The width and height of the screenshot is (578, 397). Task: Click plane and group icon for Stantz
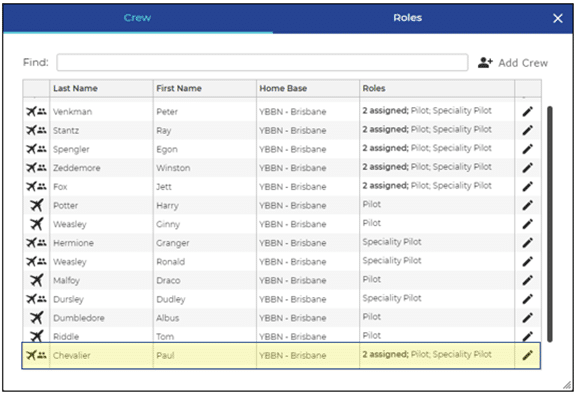tap(36, 130)
